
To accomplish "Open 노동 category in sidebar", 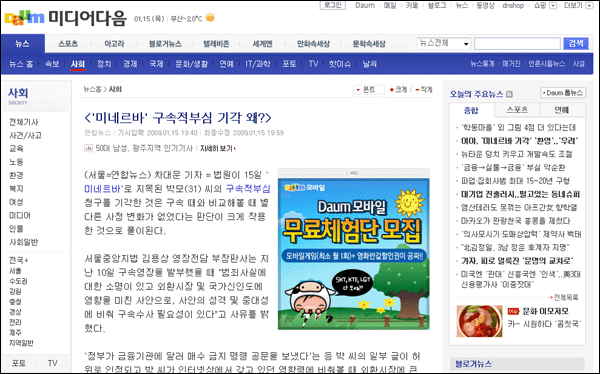I will coord(16,162).
